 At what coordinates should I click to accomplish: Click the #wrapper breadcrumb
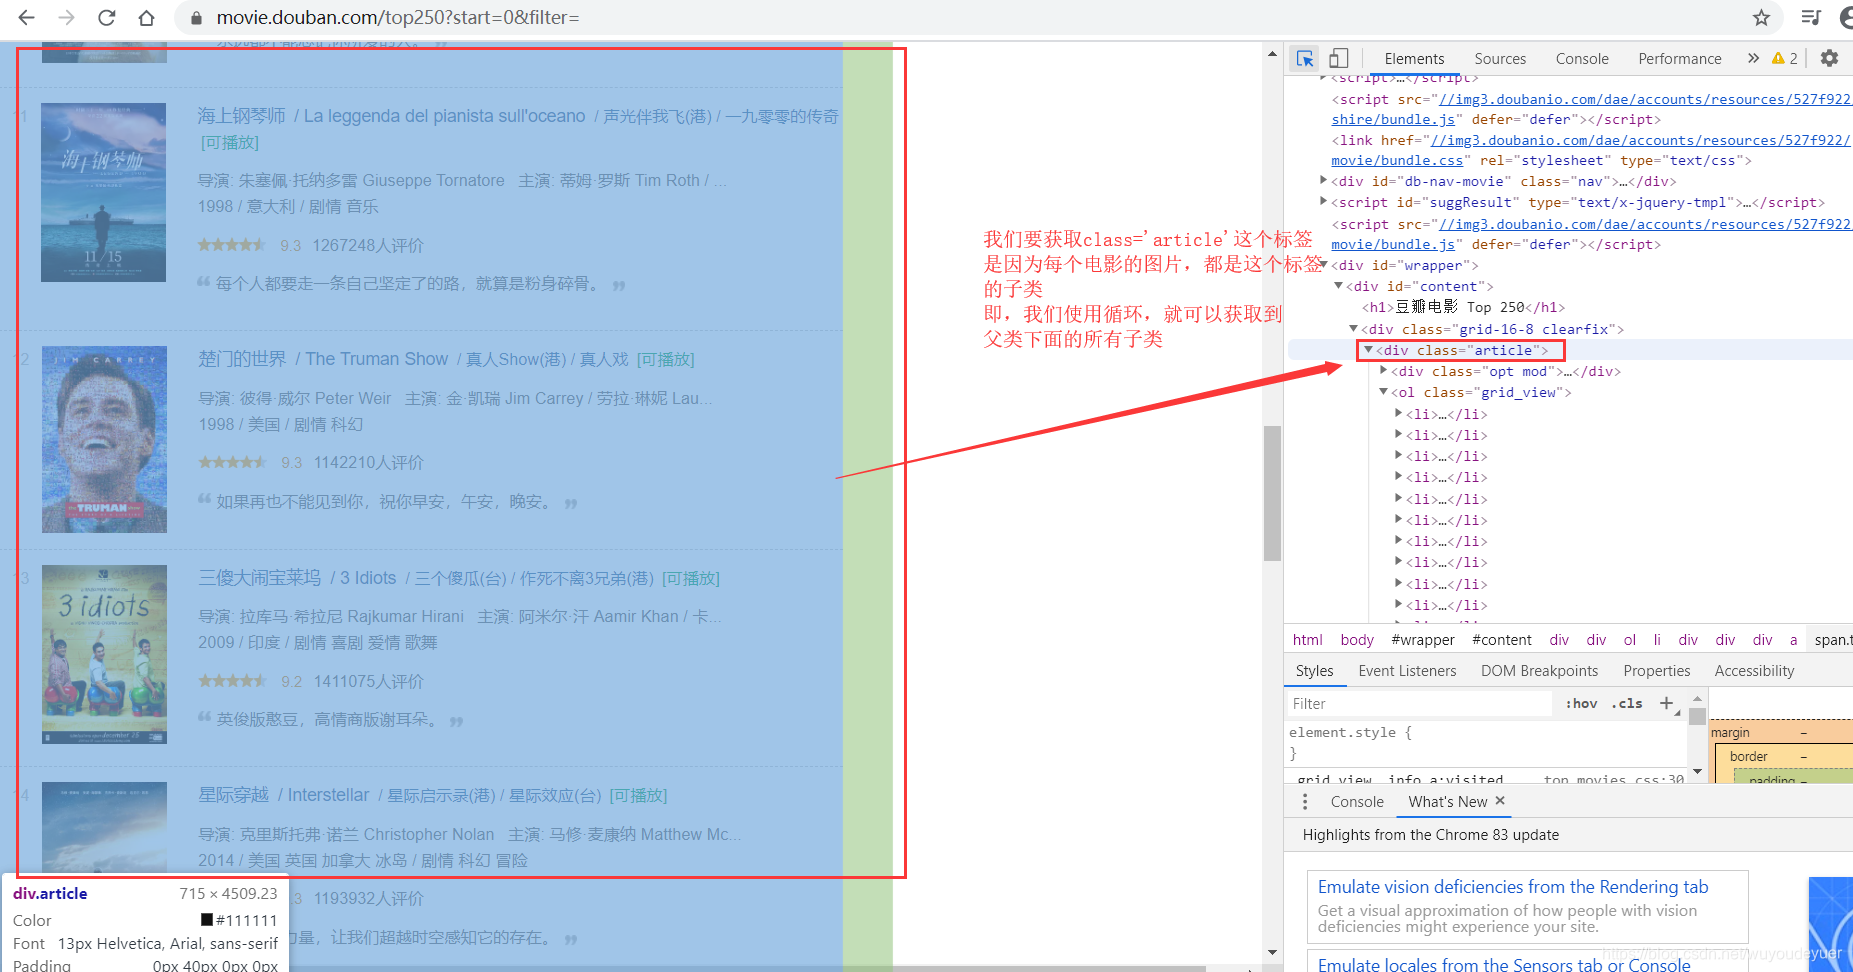point(1423,640)
